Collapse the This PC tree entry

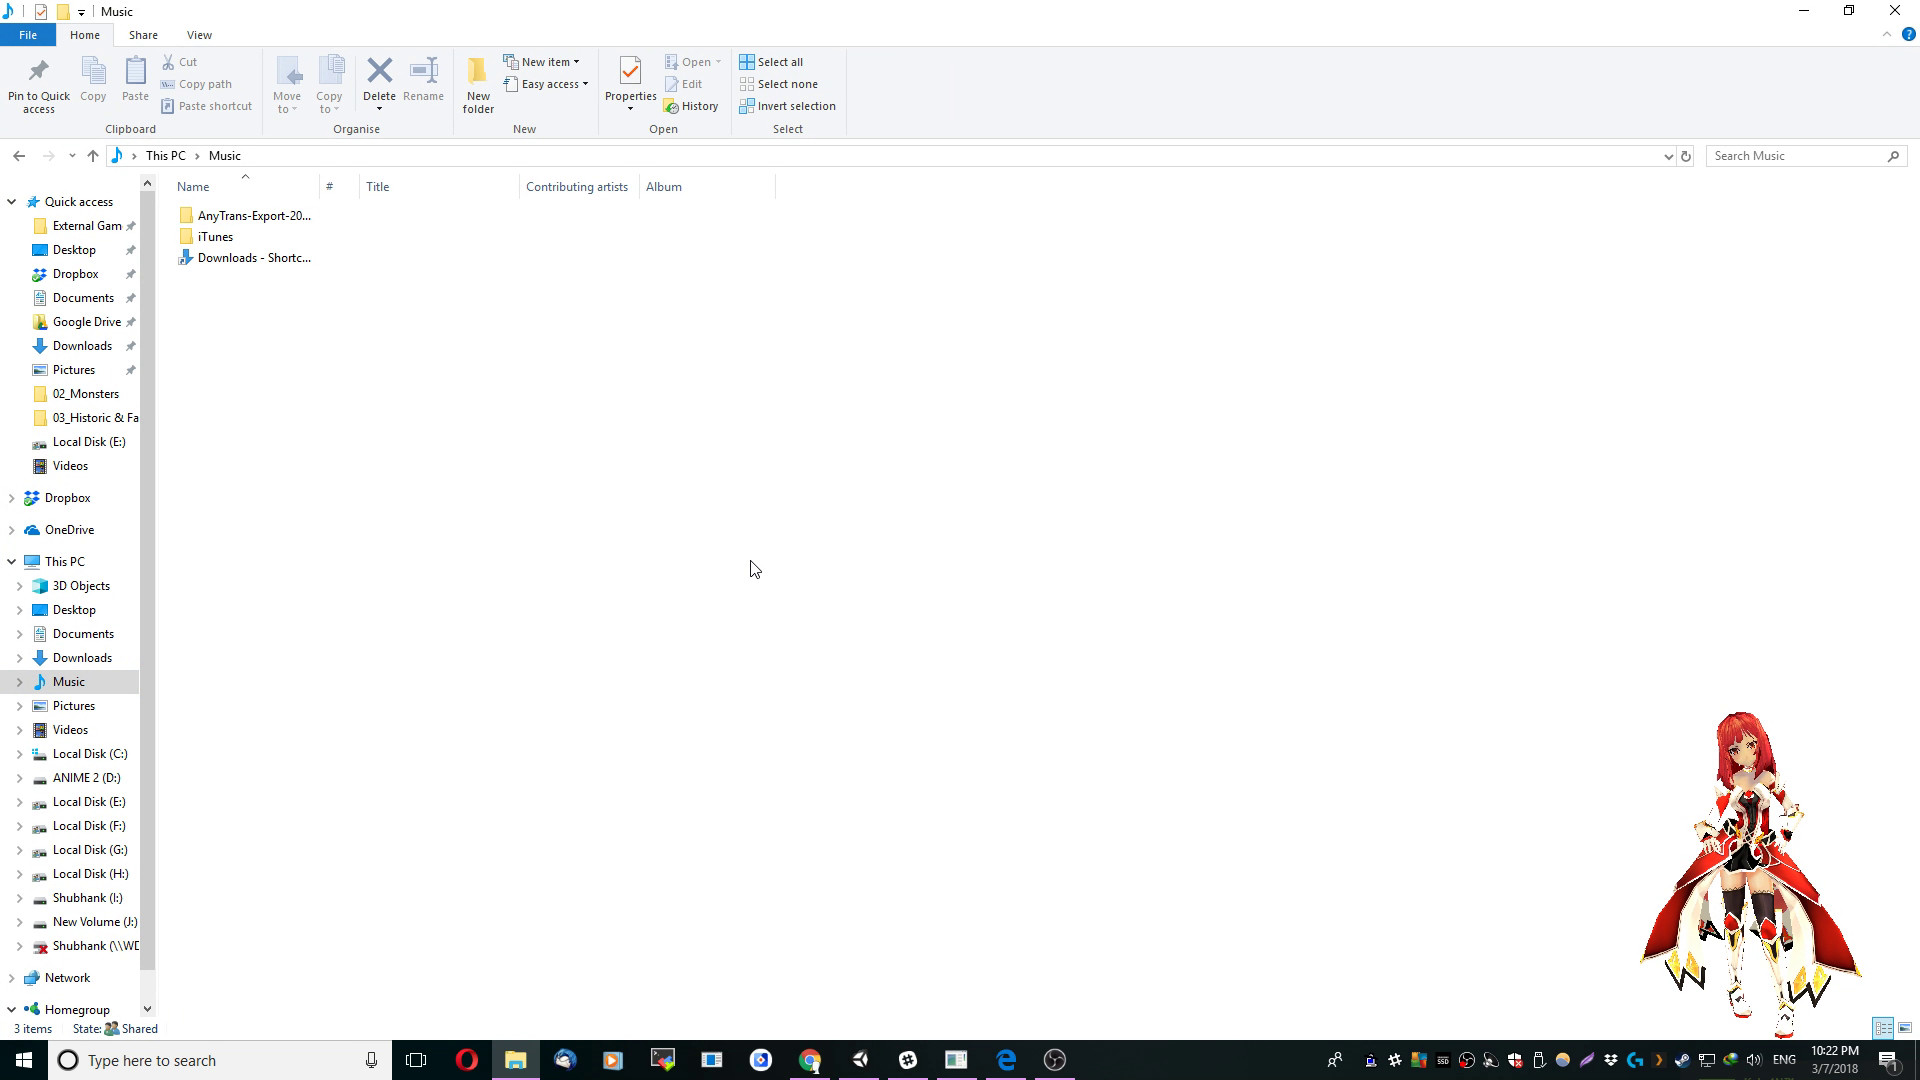click(x=11, y=561)
